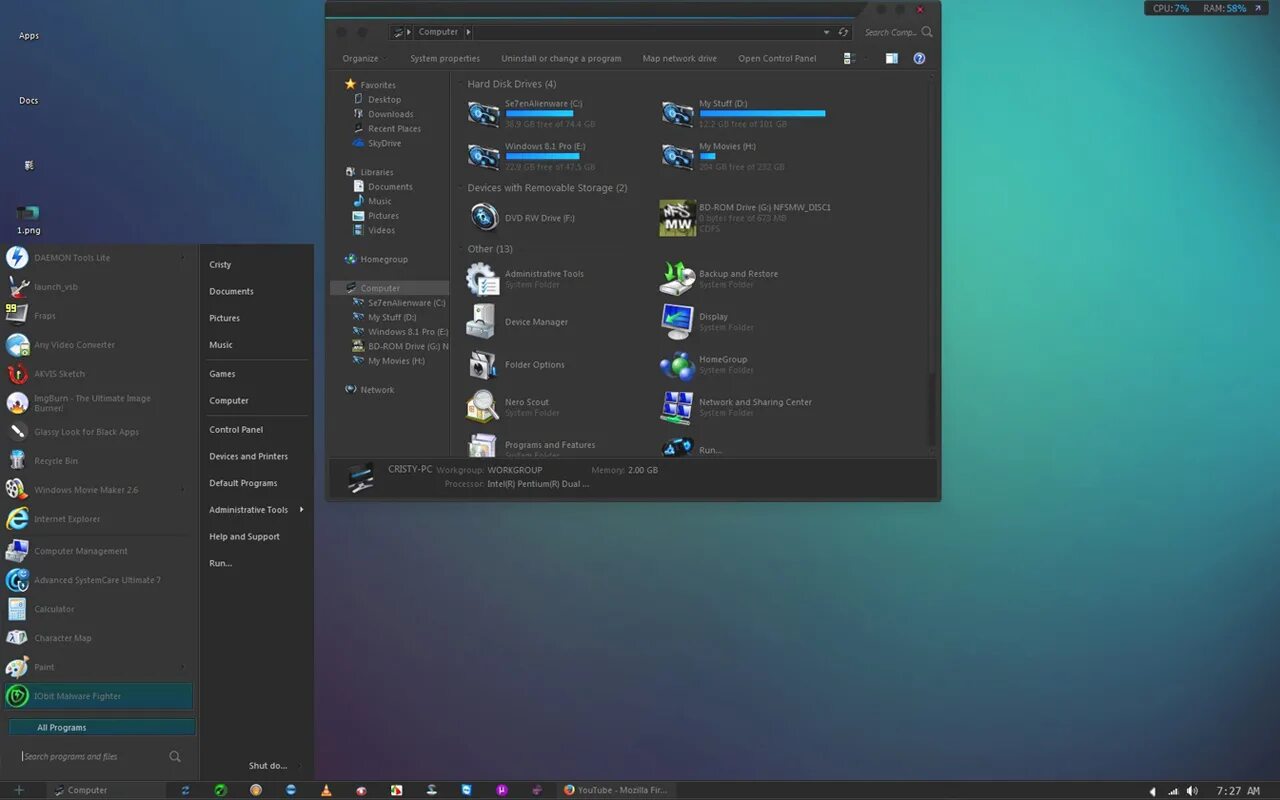Screen dimensions: 1280x800
Task: Expand Administrative Tools submenu in Start menu
Action: point(301,510)
